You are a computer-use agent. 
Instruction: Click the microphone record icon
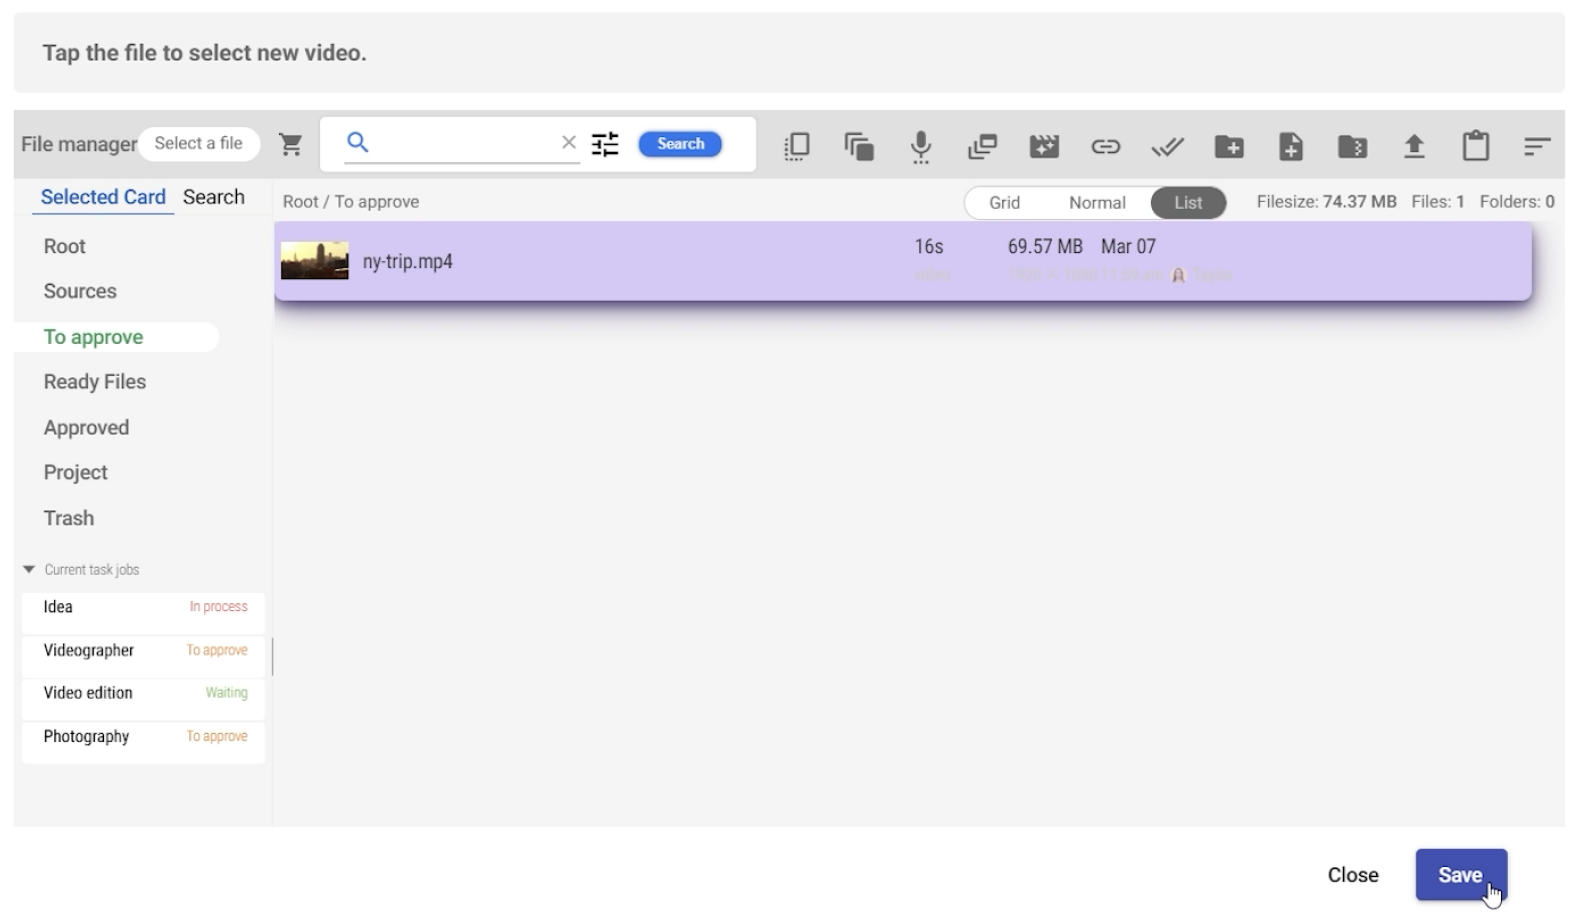tap(920, 146)
